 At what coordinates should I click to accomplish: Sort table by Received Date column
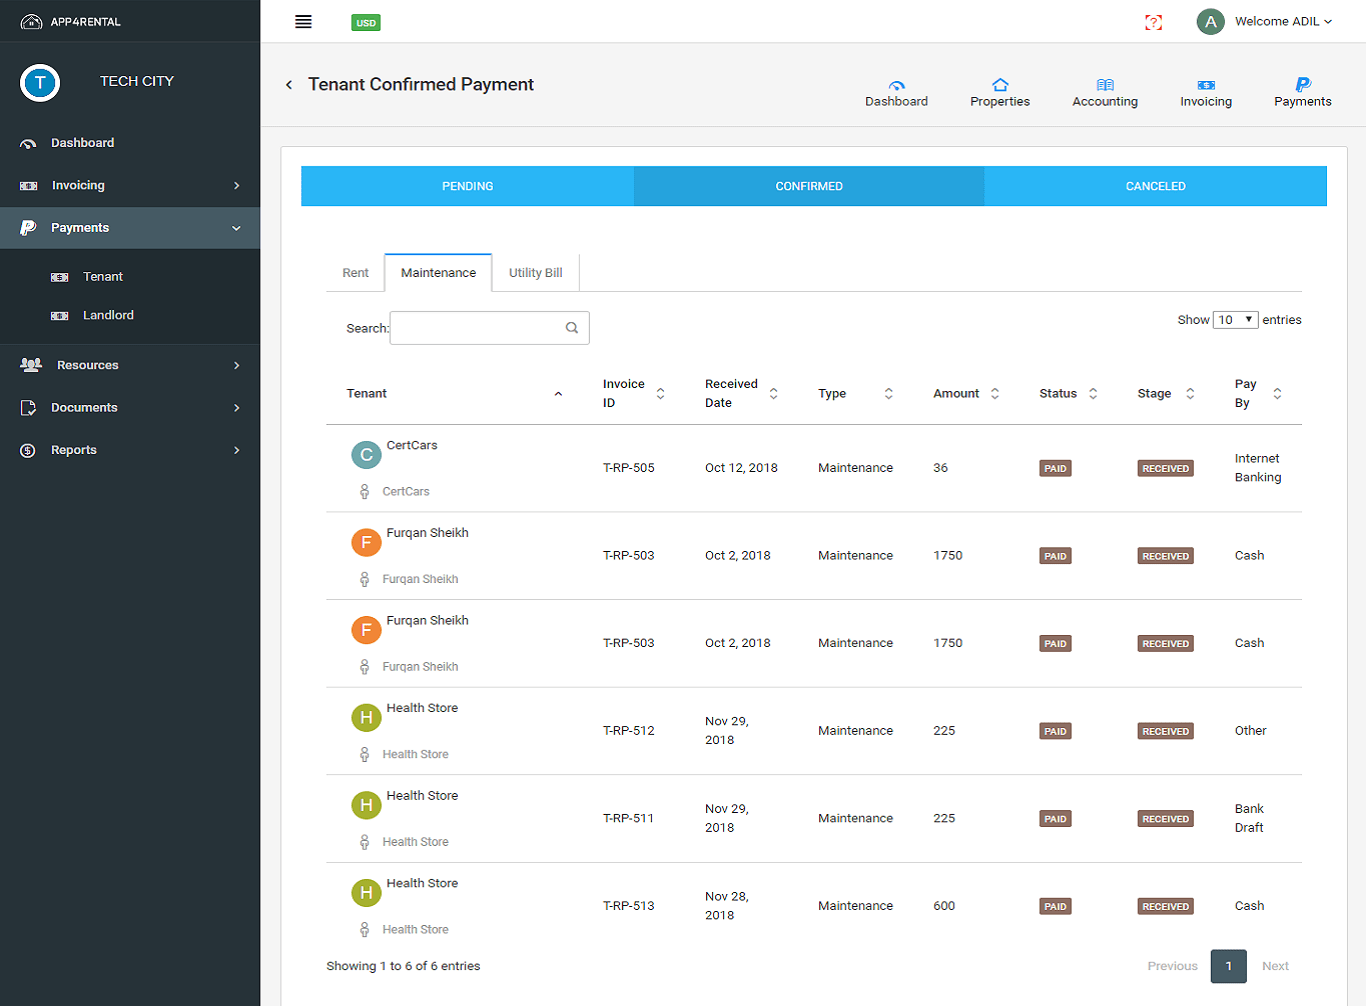click(773, 394)
